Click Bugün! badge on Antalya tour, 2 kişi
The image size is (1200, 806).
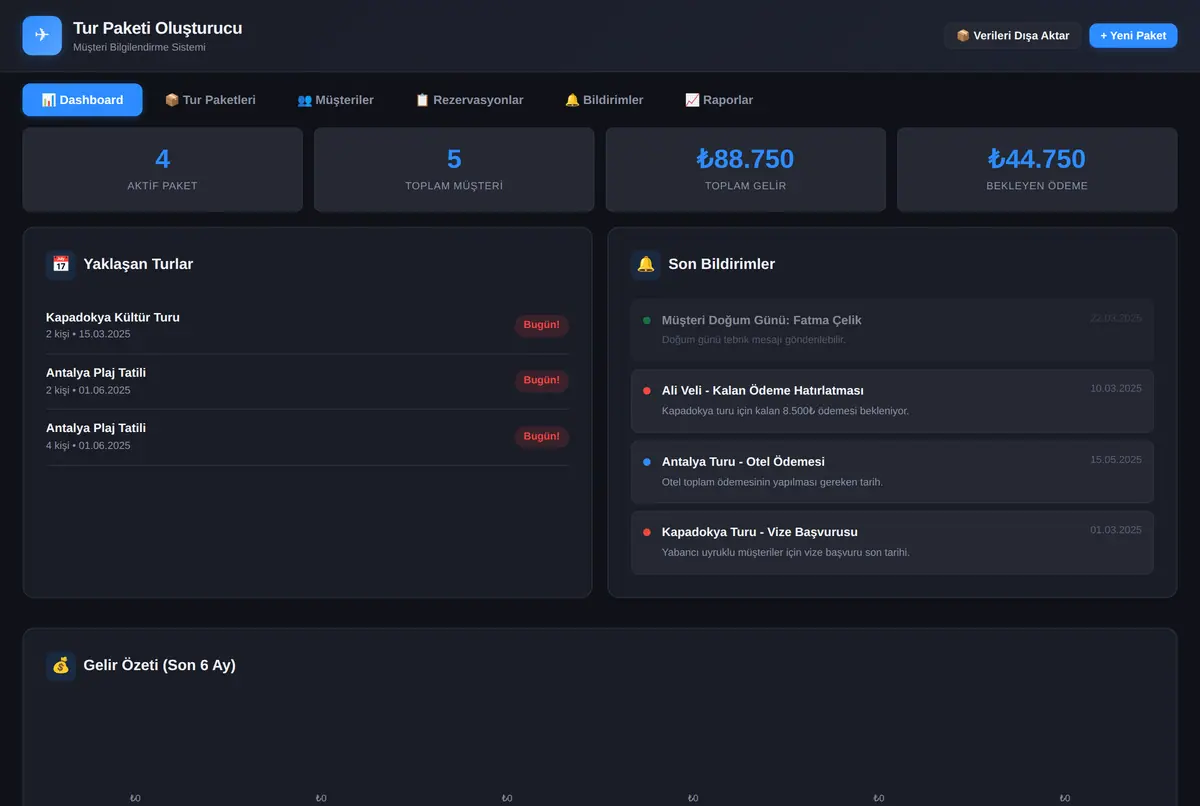542,380
